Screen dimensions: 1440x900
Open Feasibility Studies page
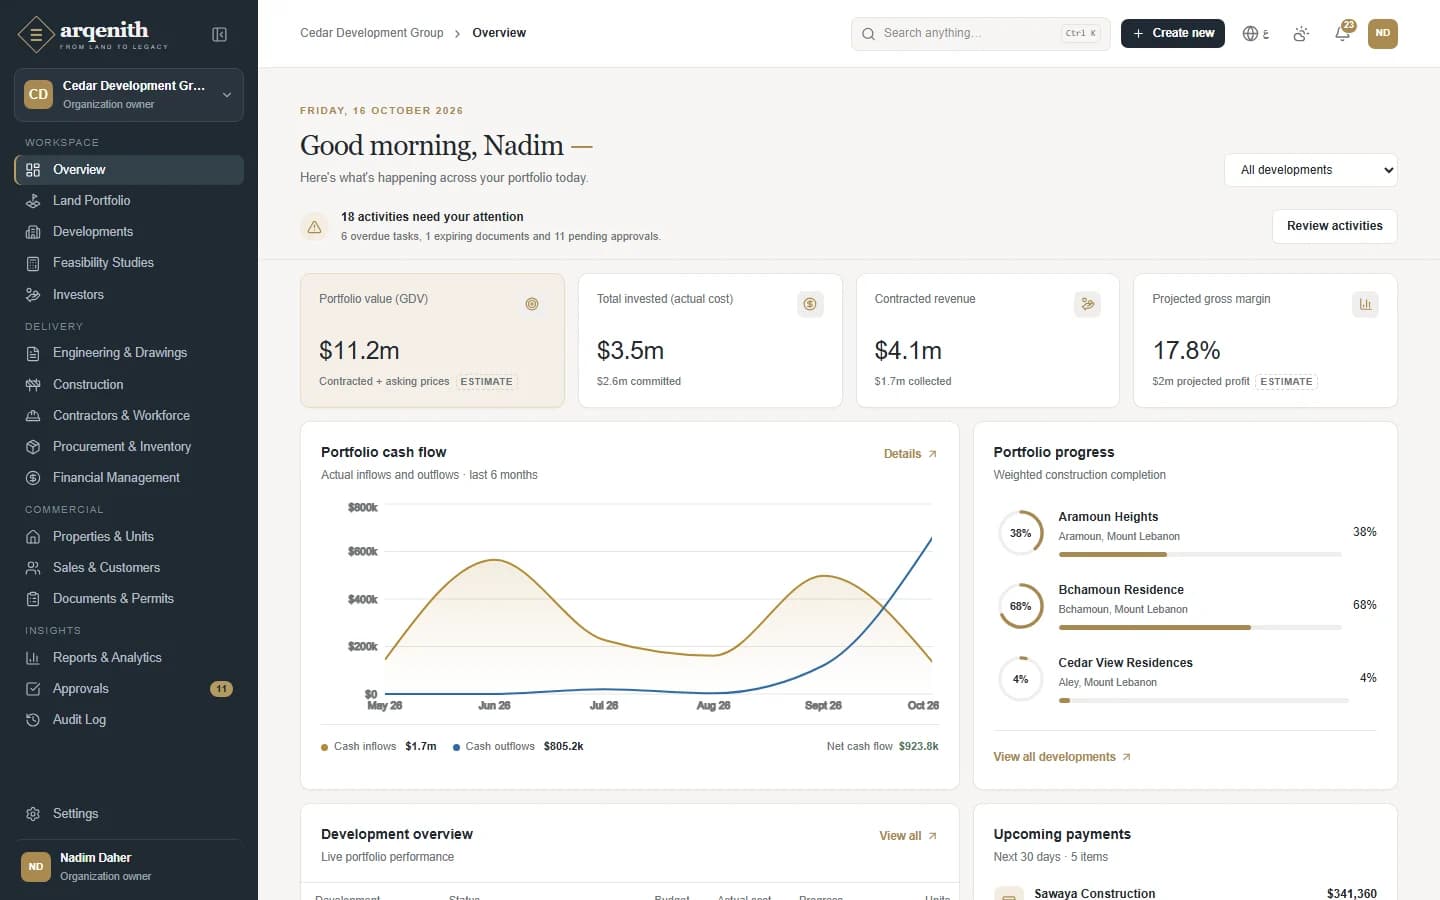point(129,263)
